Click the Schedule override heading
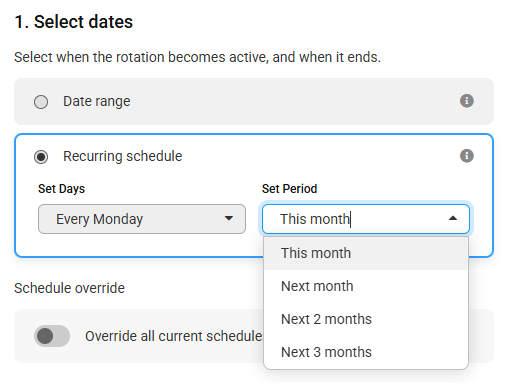516x383 pixels. click(69, 288)
